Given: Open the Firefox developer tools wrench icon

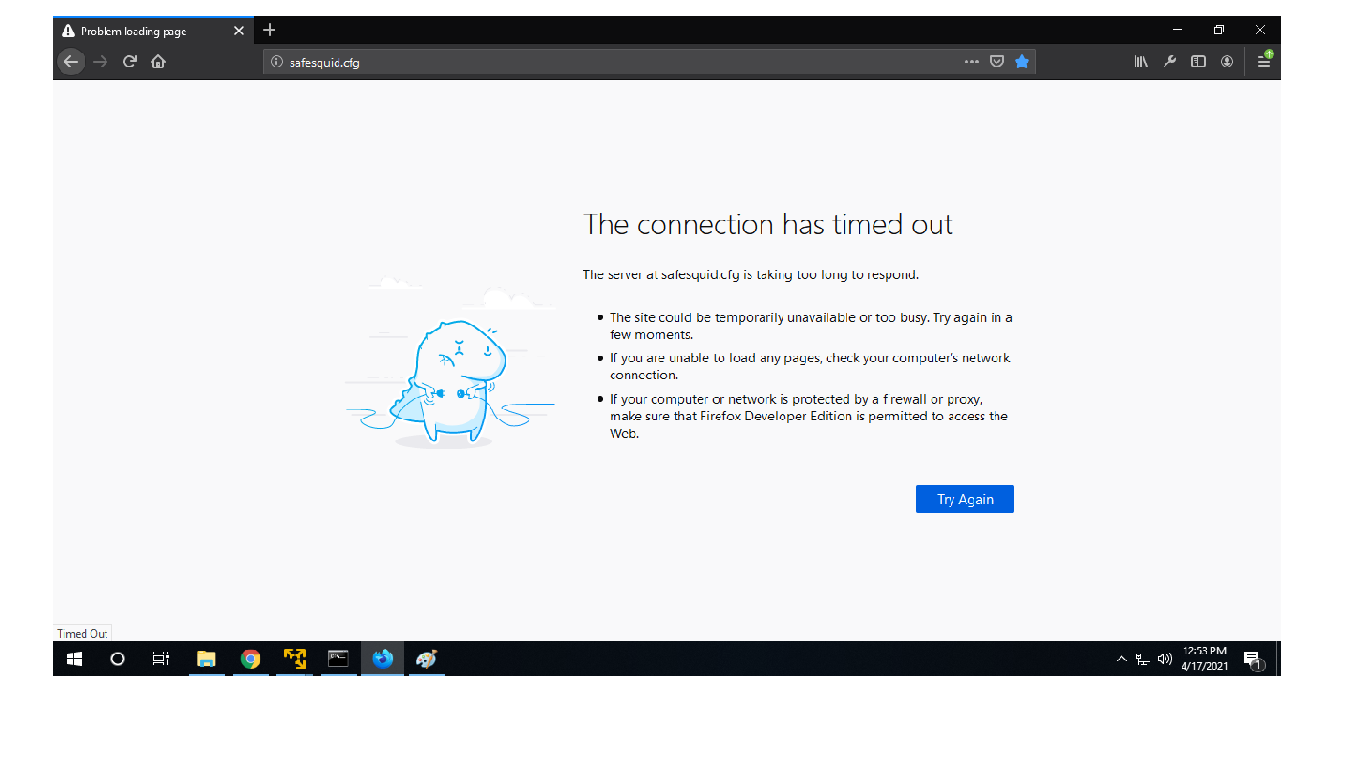Looking at the screenshot, I should coord(1170,61).
